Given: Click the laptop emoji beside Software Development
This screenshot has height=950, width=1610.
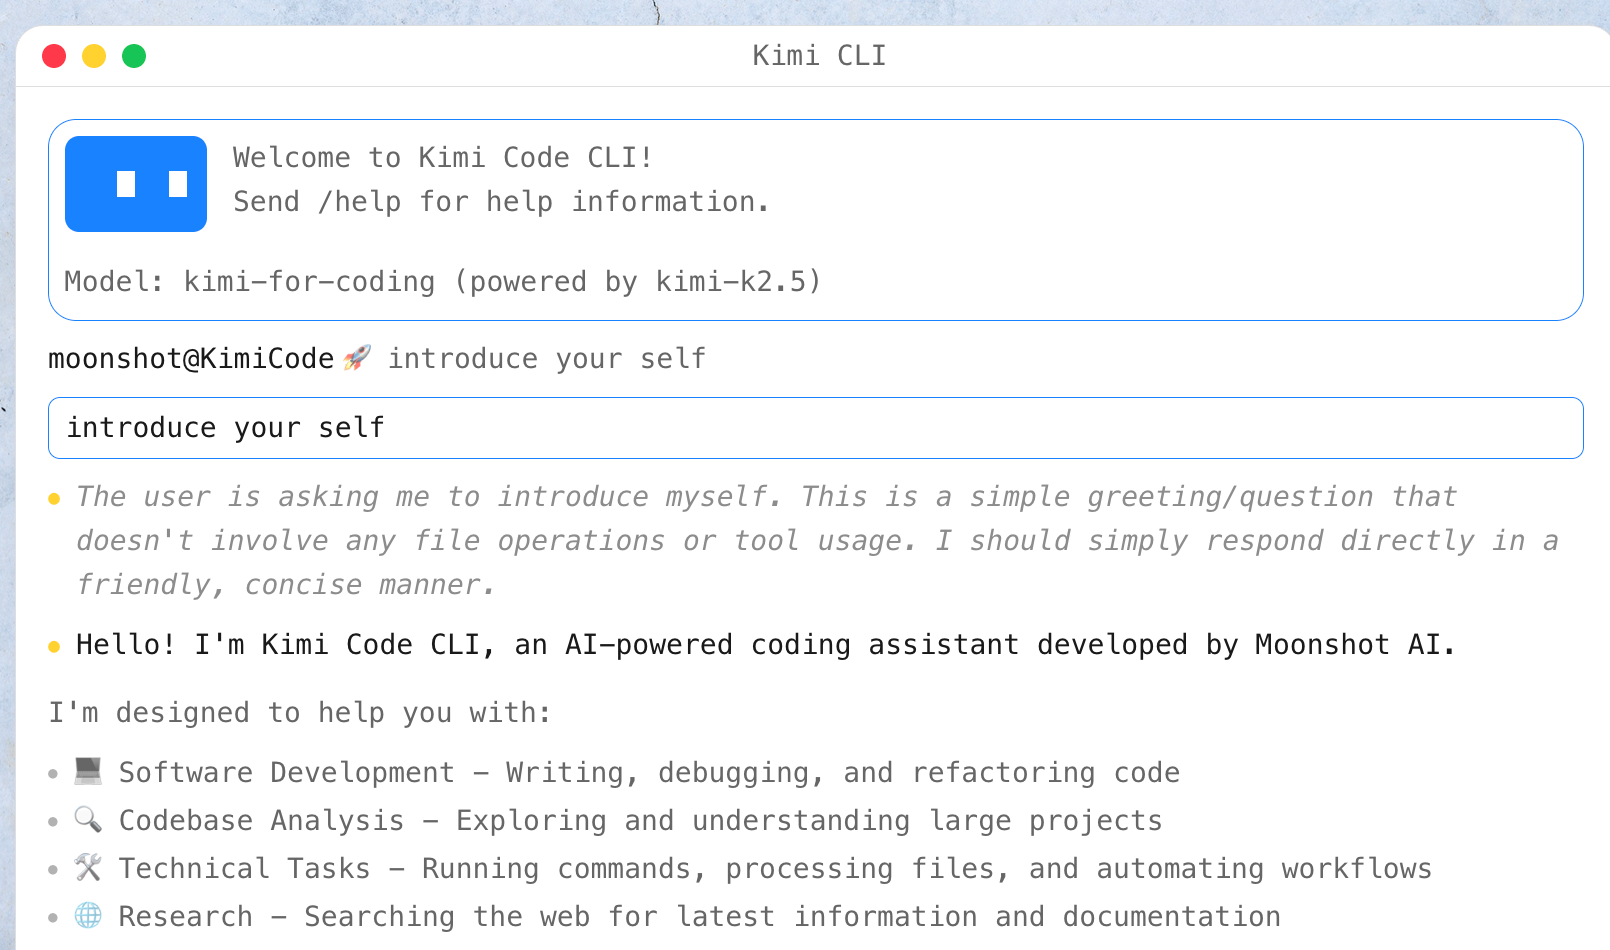Looking at the screenshot, I should pyautogui.click(x=88, y=771).
